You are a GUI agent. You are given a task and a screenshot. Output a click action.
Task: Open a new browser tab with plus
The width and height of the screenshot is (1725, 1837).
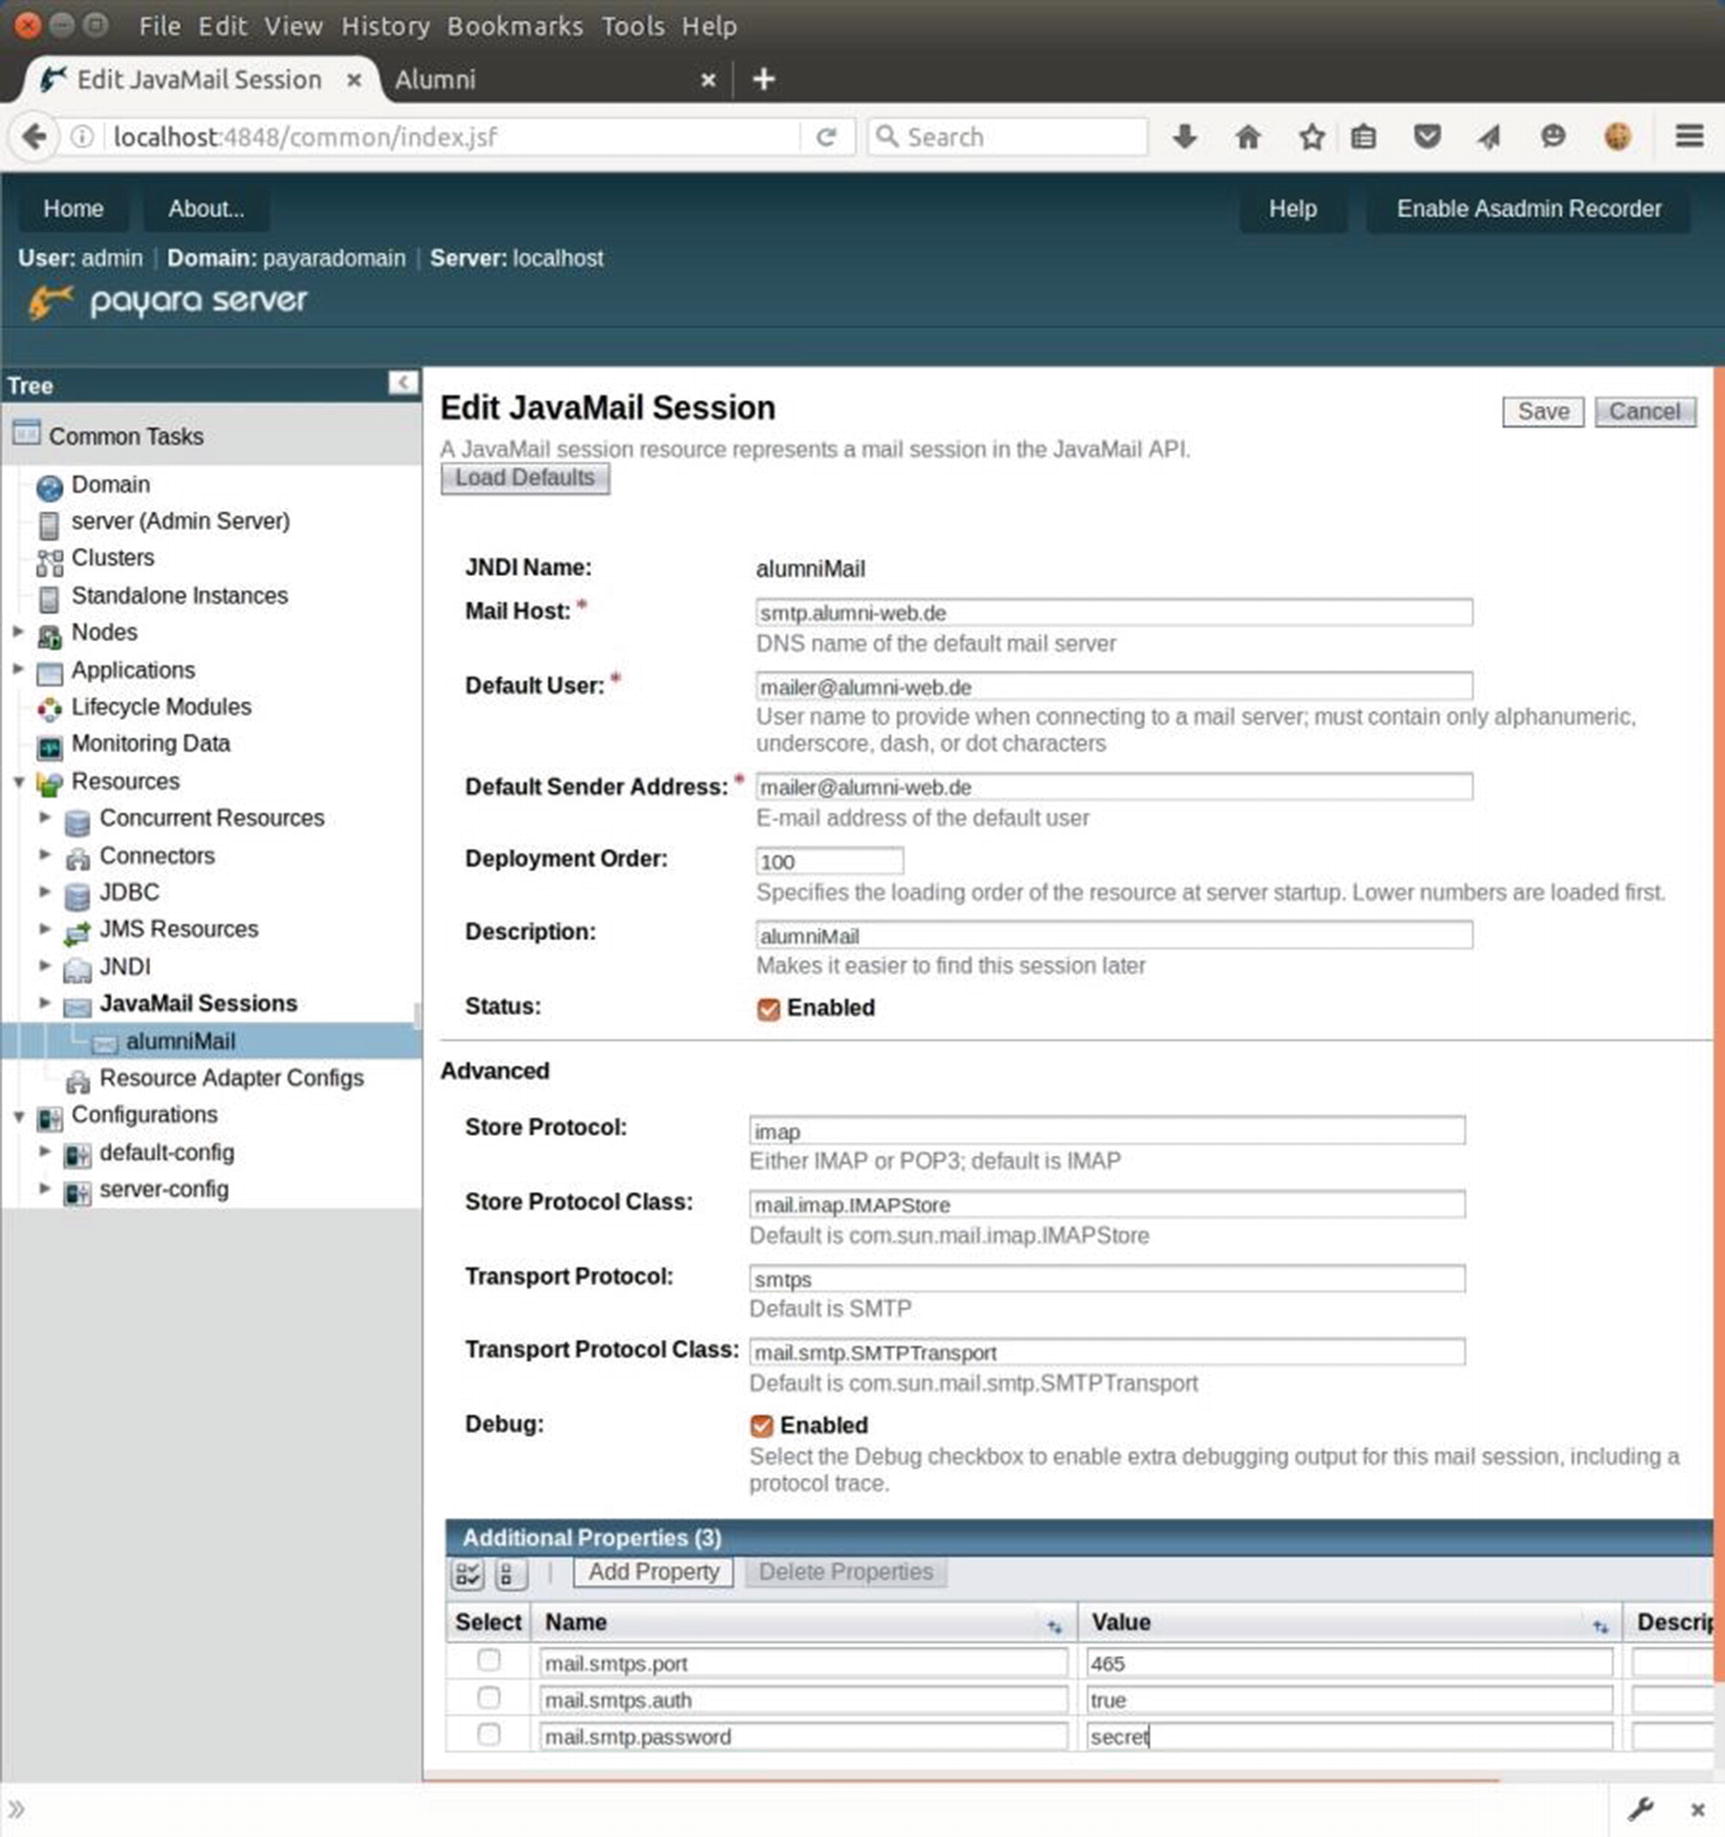click(763, 79)
